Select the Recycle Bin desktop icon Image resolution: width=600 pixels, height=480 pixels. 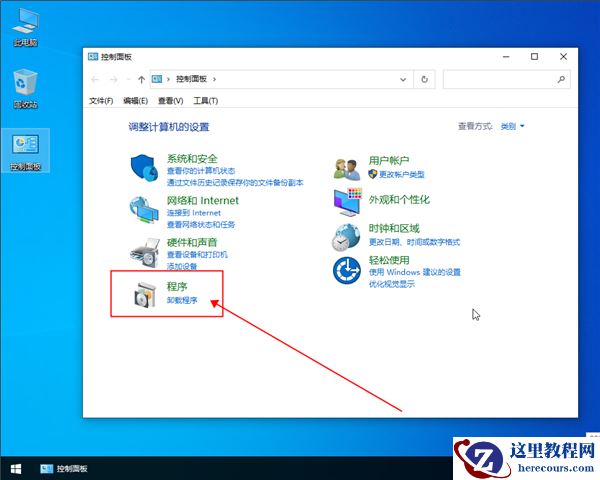25,88
